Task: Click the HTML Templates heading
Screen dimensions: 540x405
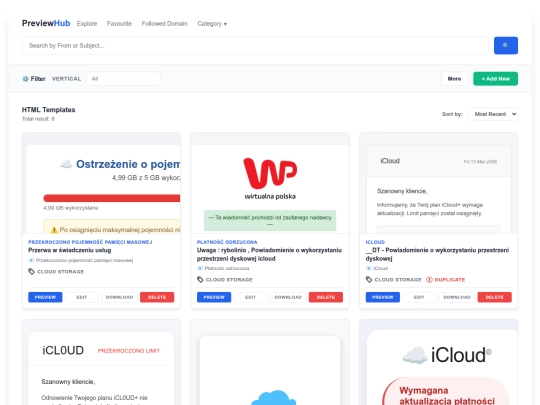Action: click(x=49, y=110)
